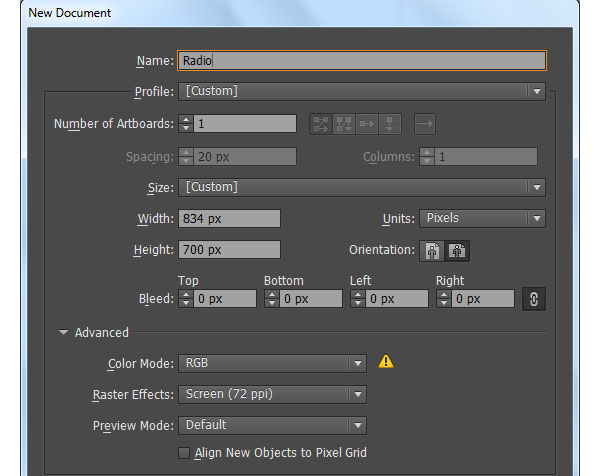Click the Number of Artboards stepper arrows
This screenshot has width=600, height=476.
186,124
